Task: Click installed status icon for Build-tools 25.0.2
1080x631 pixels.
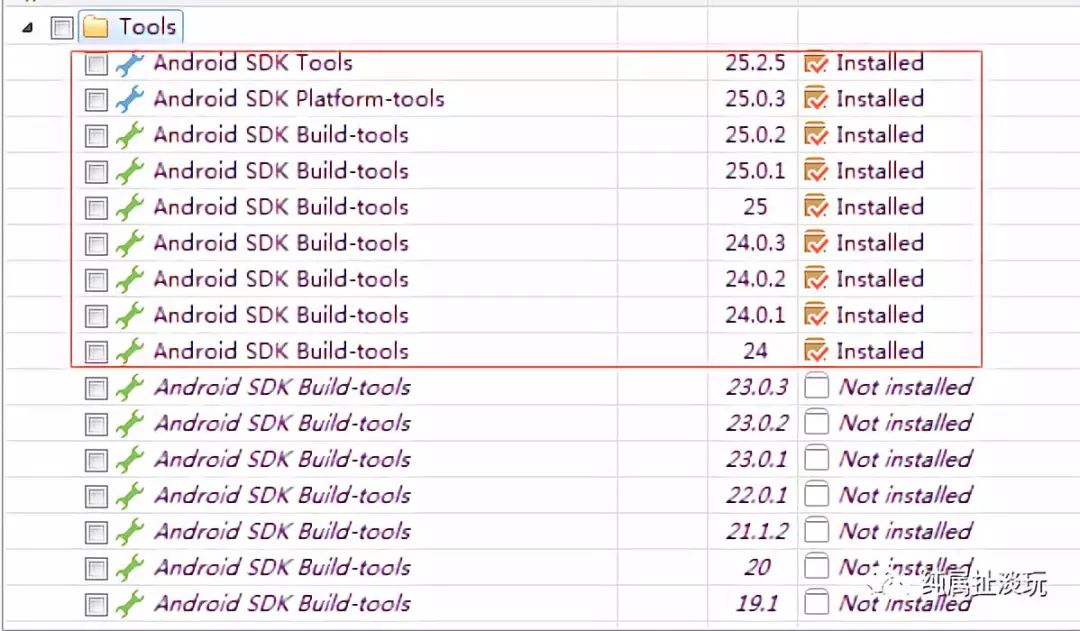Action: pyautogui.click(x=816, y=134)
